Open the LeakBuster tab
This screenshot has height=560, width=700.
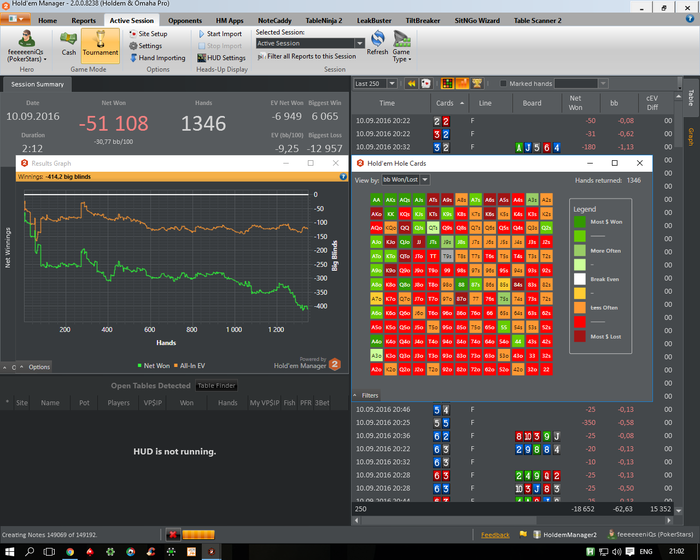(374, 21)
